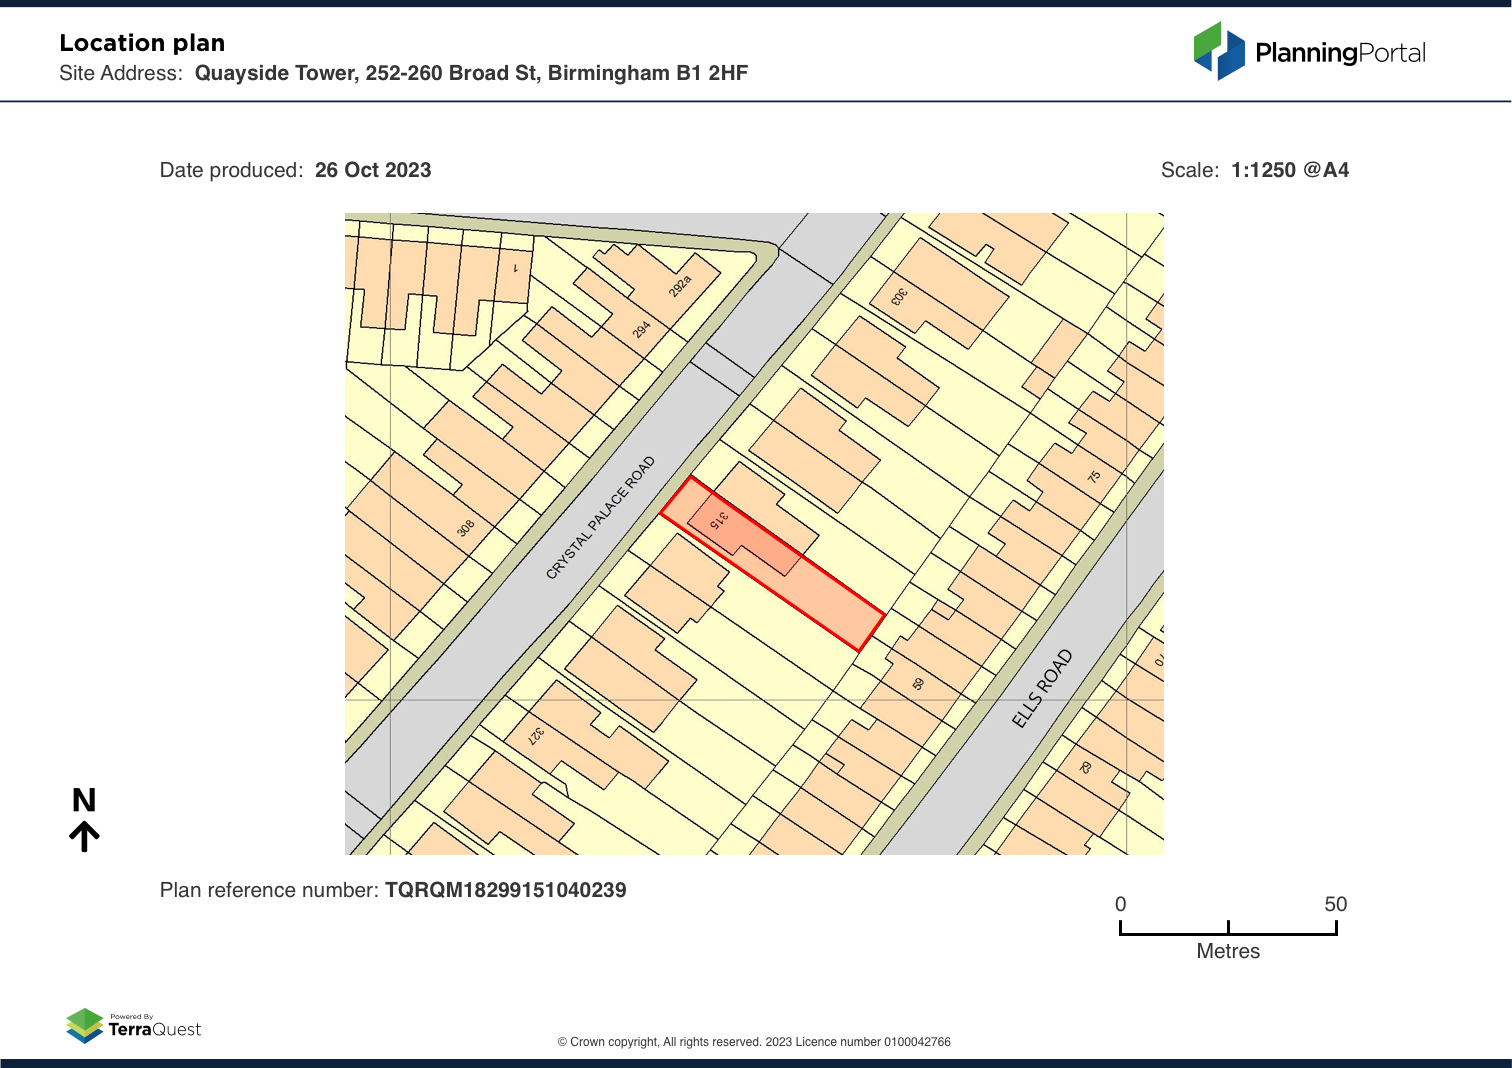The image size is (1512, 1068).
Task: Click the scale 1:1250 @A4 text
Action: (x=1289, y=170)
